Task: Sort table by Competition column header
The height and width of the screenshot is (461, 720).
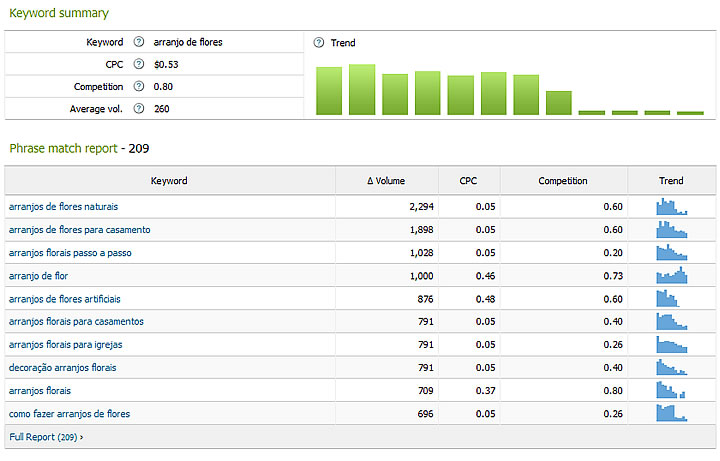Action: 563,181
